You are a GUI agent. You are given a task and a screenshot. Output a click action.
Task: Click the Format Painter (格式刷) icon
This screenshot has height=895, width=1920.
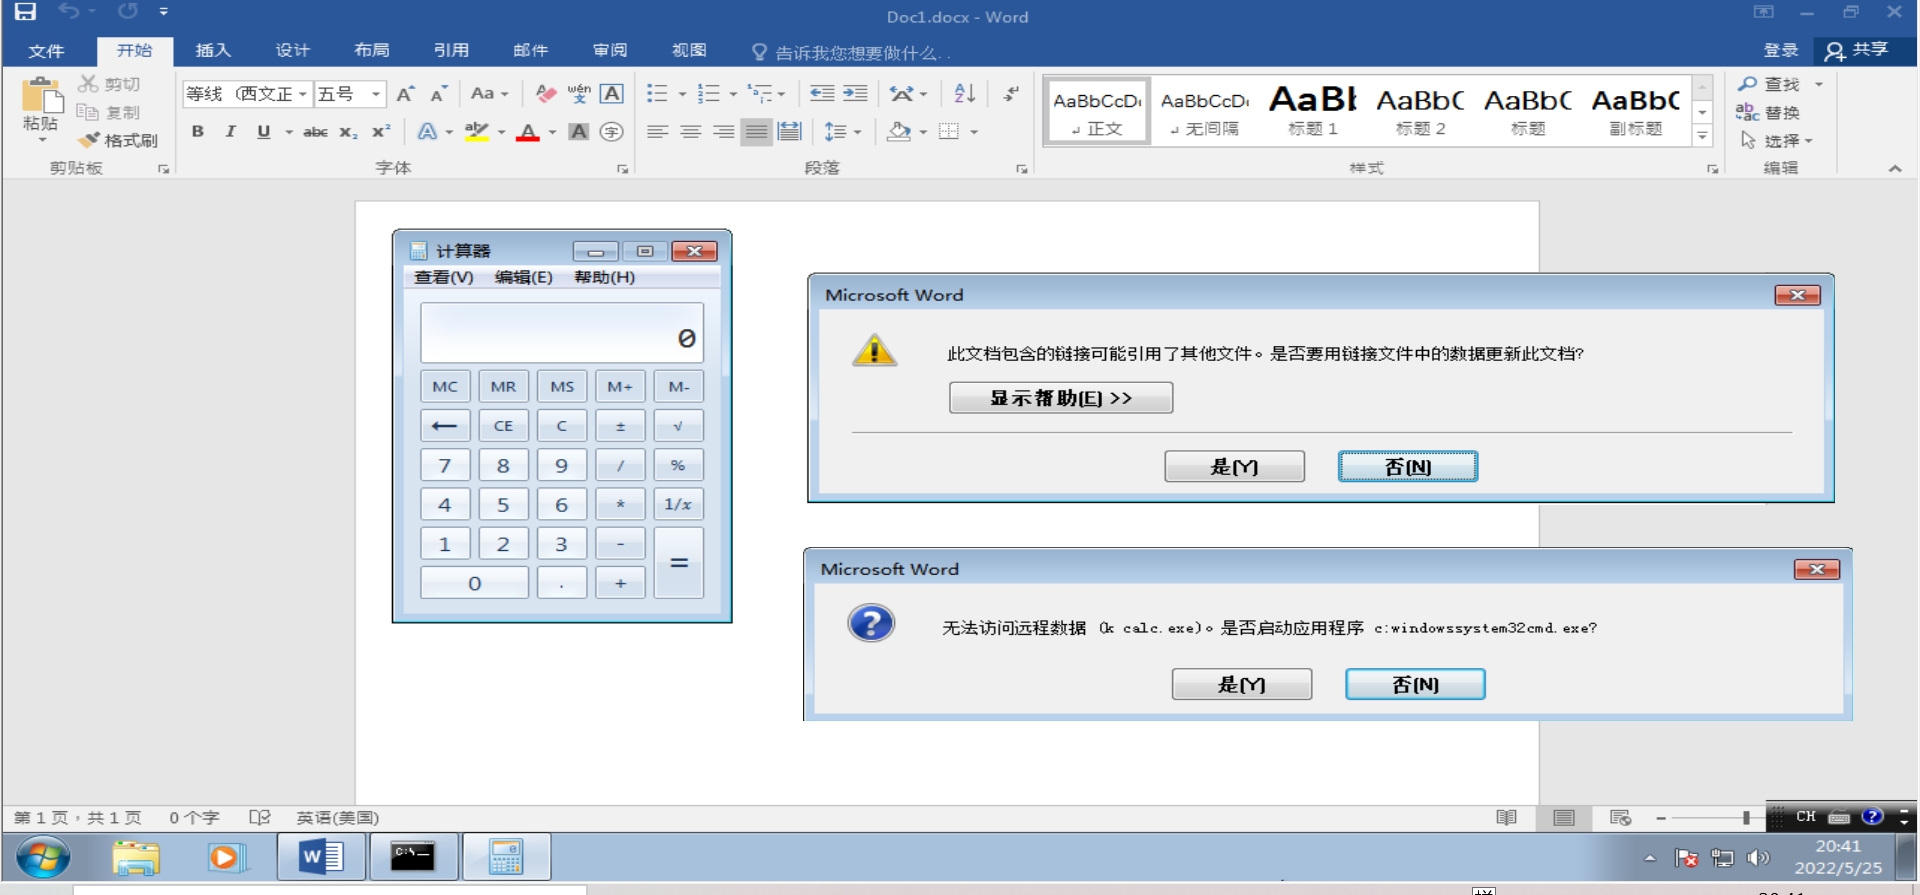[89, 140]
